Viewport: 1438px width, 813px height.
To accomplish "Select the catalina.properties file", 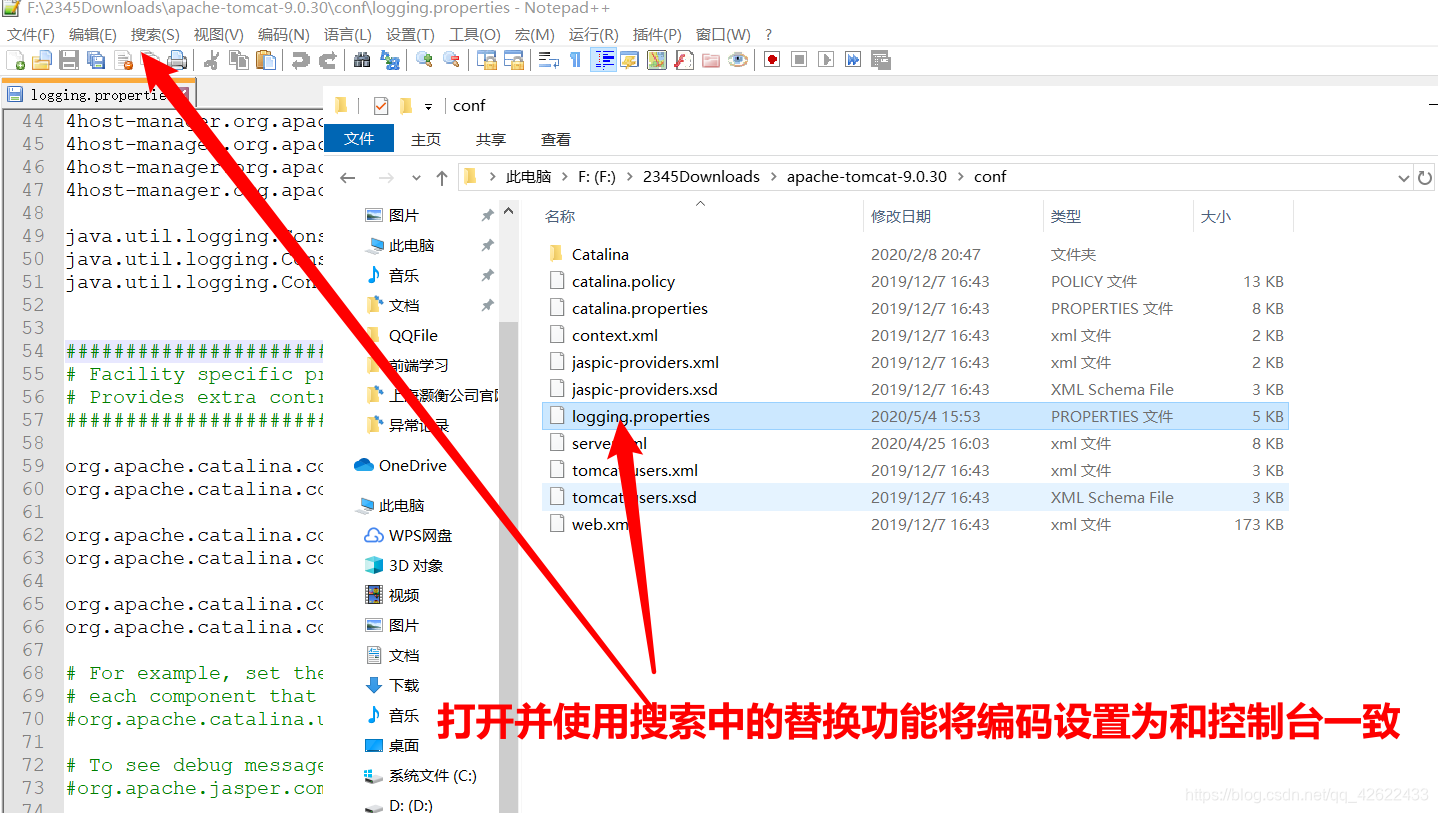I will [639, 309].
